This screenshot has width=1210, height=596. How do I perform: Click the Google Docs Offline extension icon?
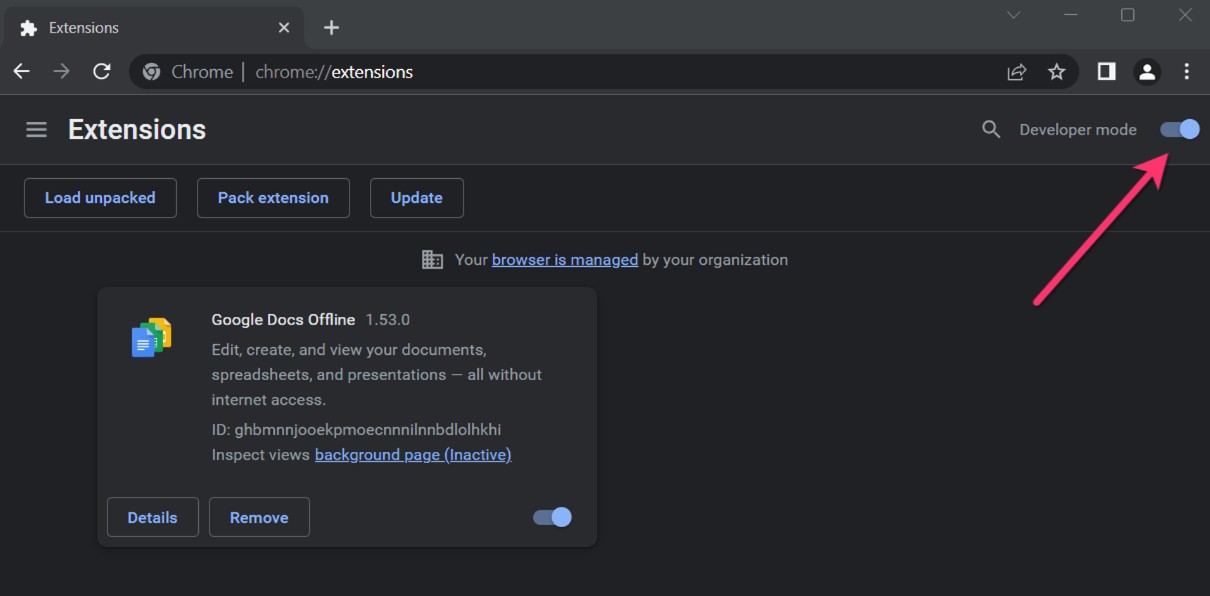(152, 337)
